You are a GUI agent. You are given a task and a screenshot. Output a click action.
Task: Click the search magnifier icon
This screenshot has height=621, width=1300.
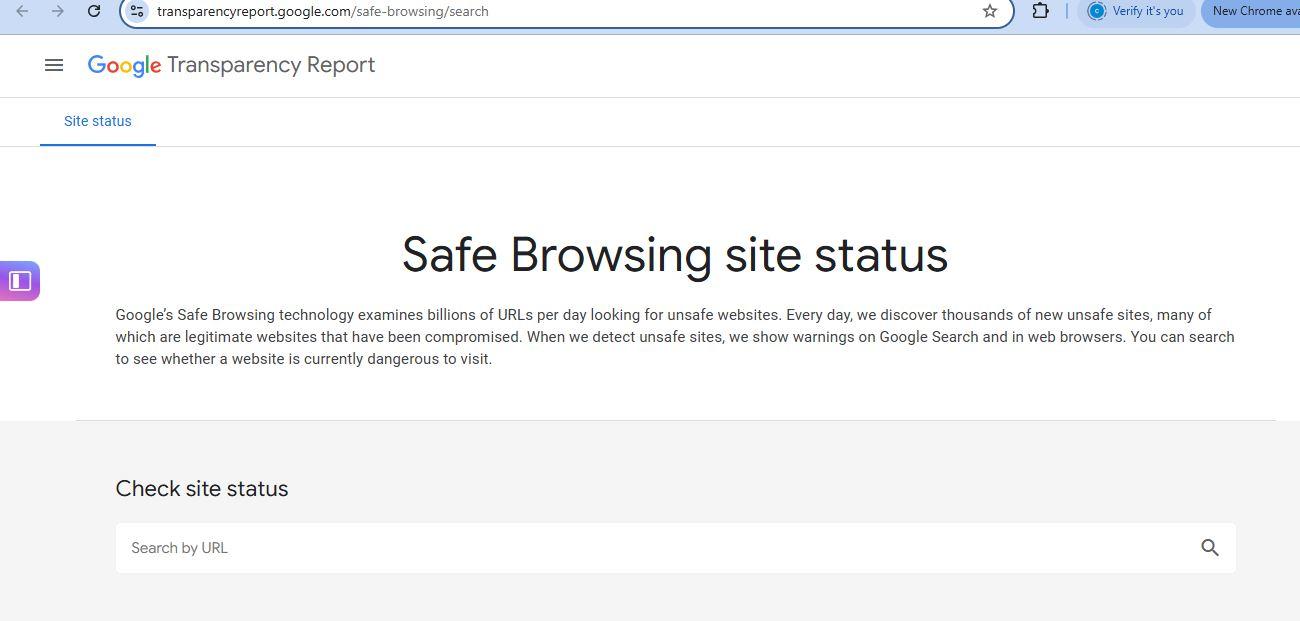[x=1209, y=548]
